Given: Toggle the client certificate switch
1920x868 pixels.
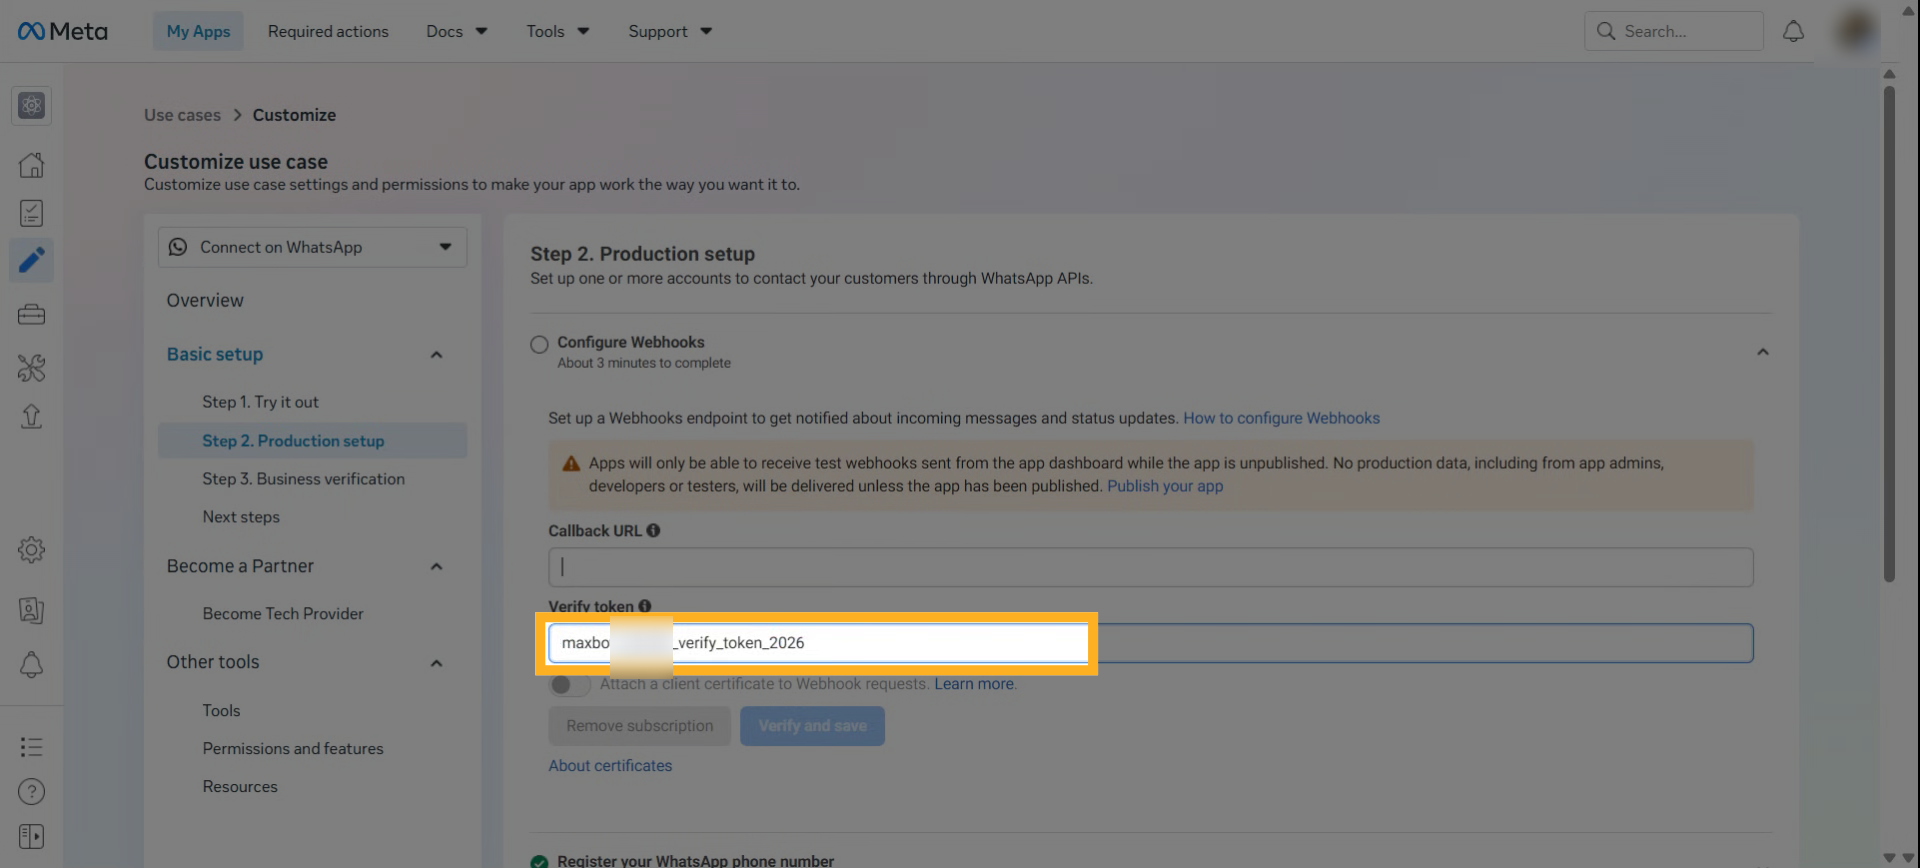Looking at the screenshot, I should (570, 685).
